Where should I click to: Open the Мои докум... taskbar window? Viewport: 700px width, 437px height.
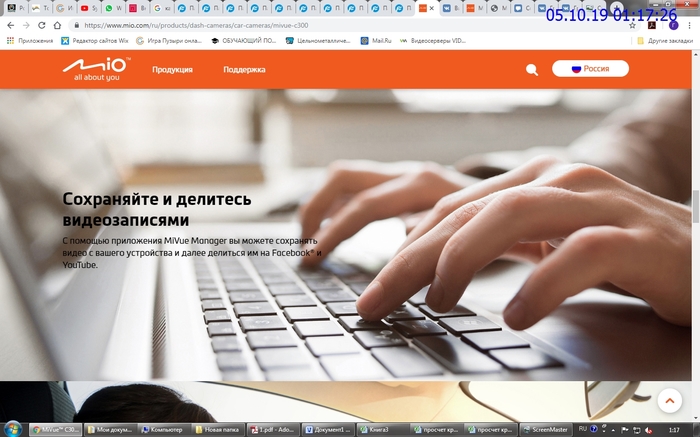tap(110, 429)
